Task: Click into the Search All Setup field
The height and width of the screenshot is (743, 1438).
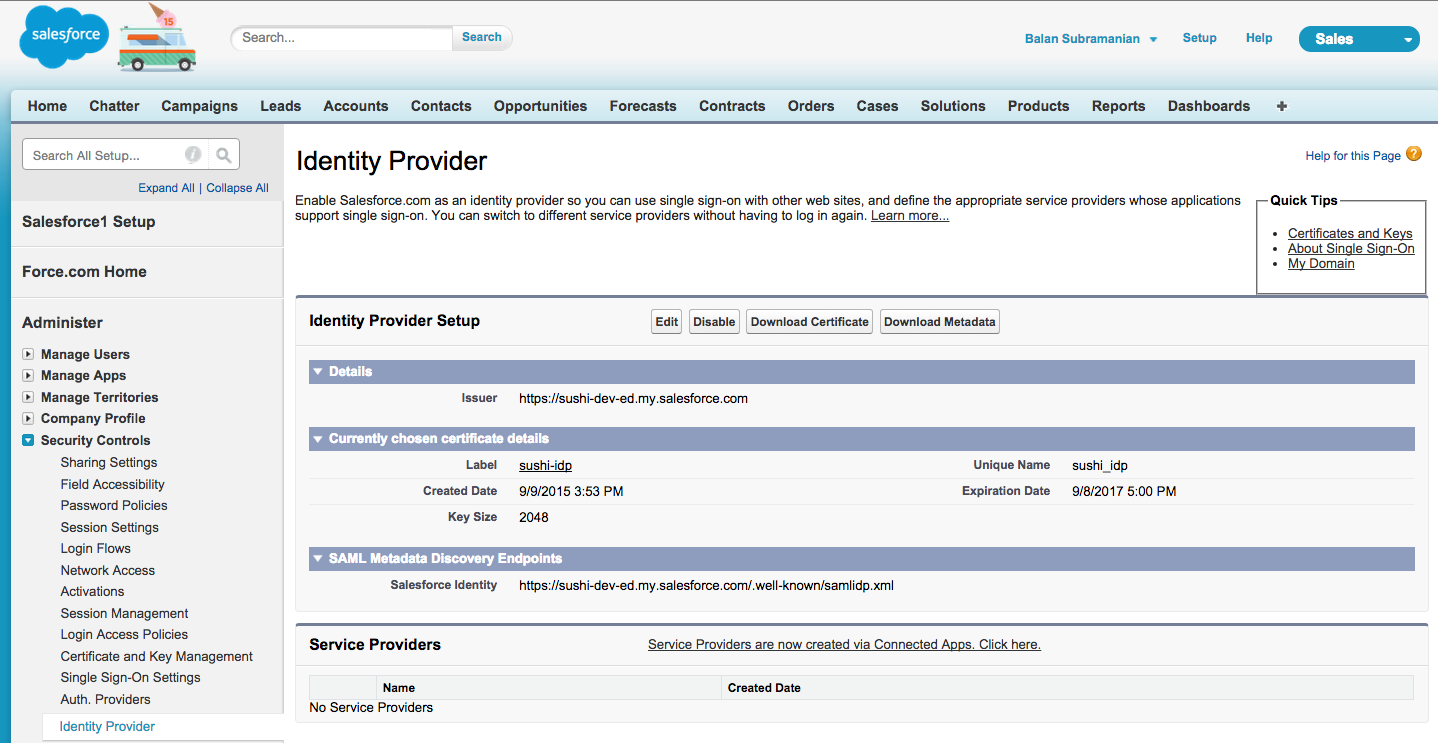Action: coord(105,155)
